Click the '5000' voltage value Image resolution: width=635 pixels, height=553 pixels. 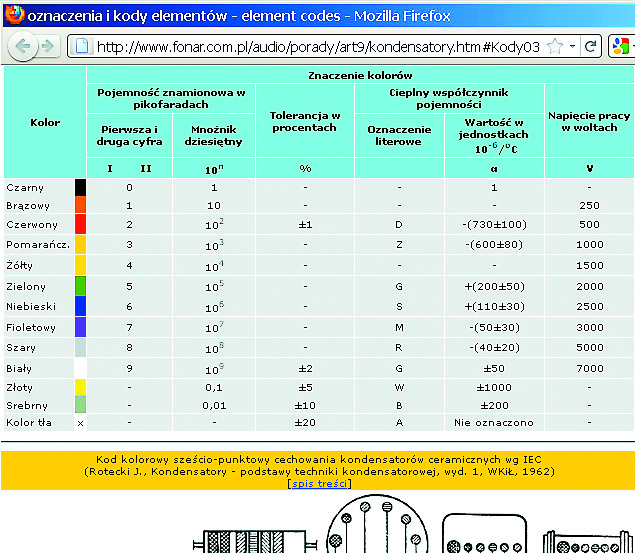pyautogui.click(x=590, y=347)
